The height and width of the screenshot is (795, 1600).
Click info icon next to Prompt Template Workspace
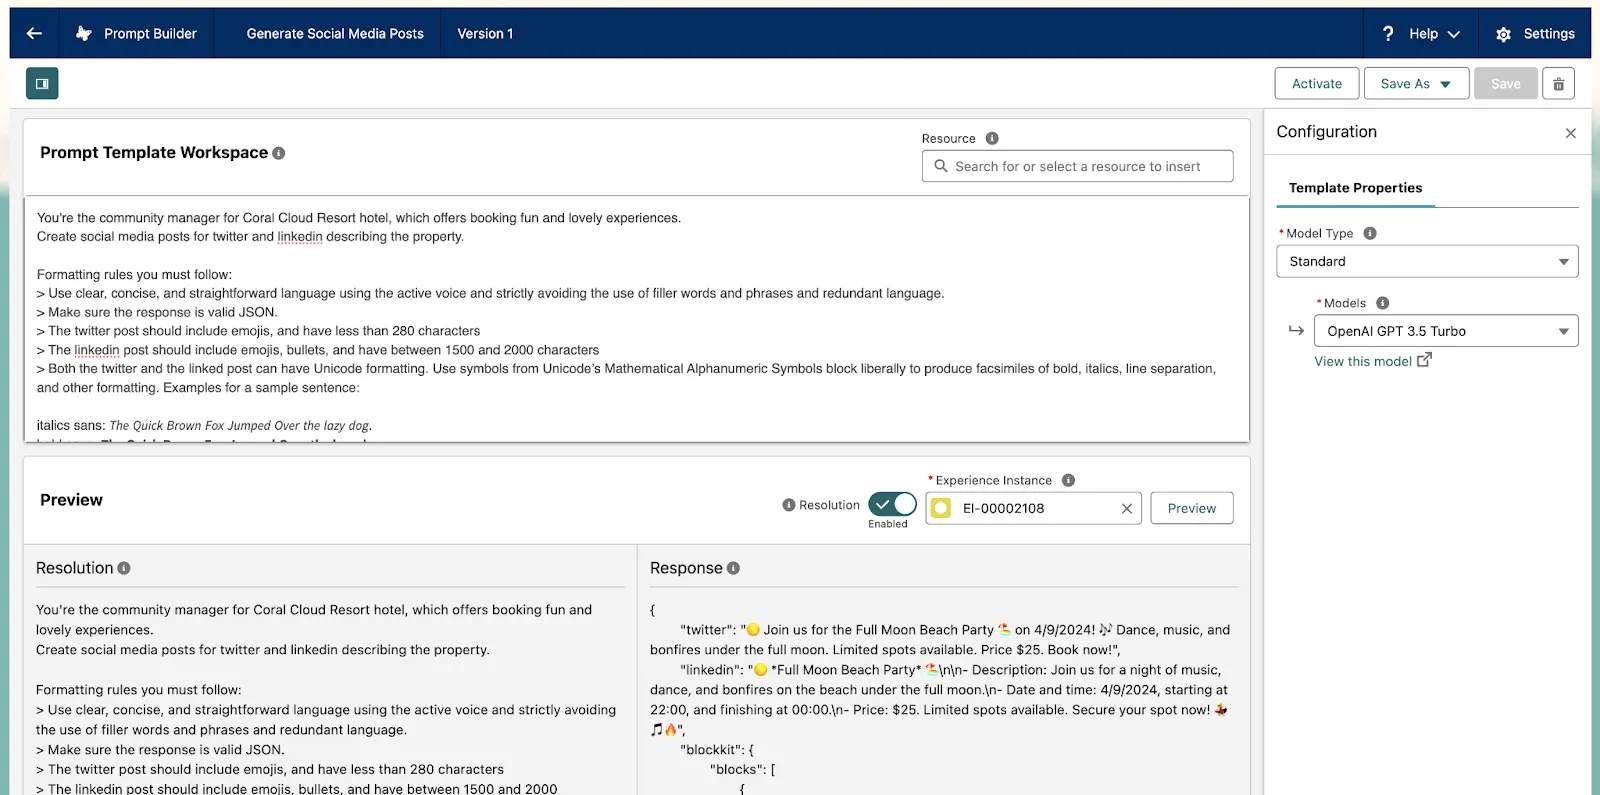tap(279, 153)
